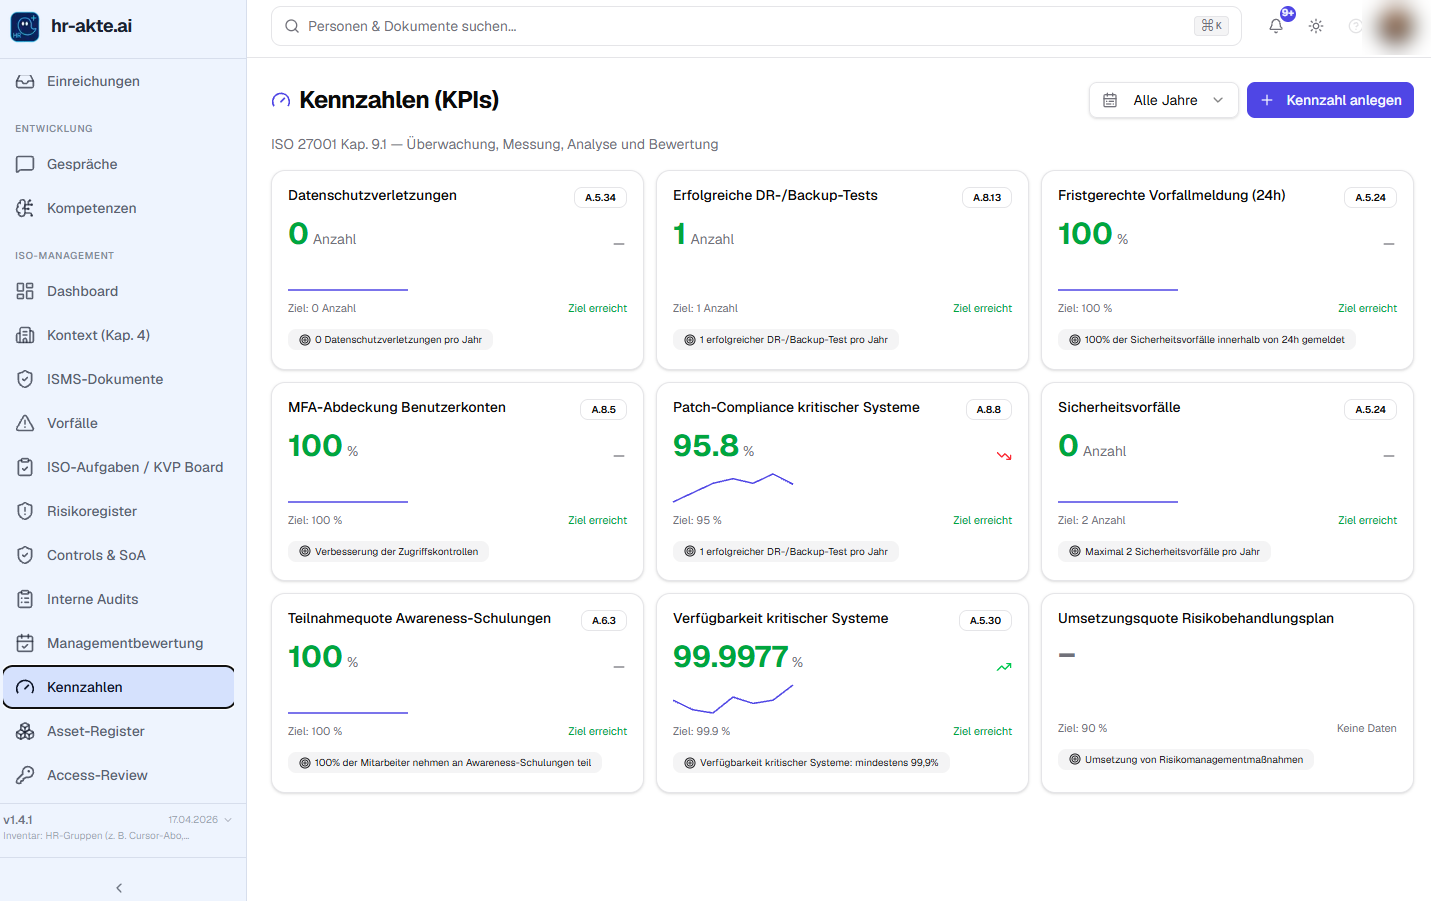Click the target icon on MFA-Abdeckung goal chip
1431x901 pixels.
[x=305, y=552]
